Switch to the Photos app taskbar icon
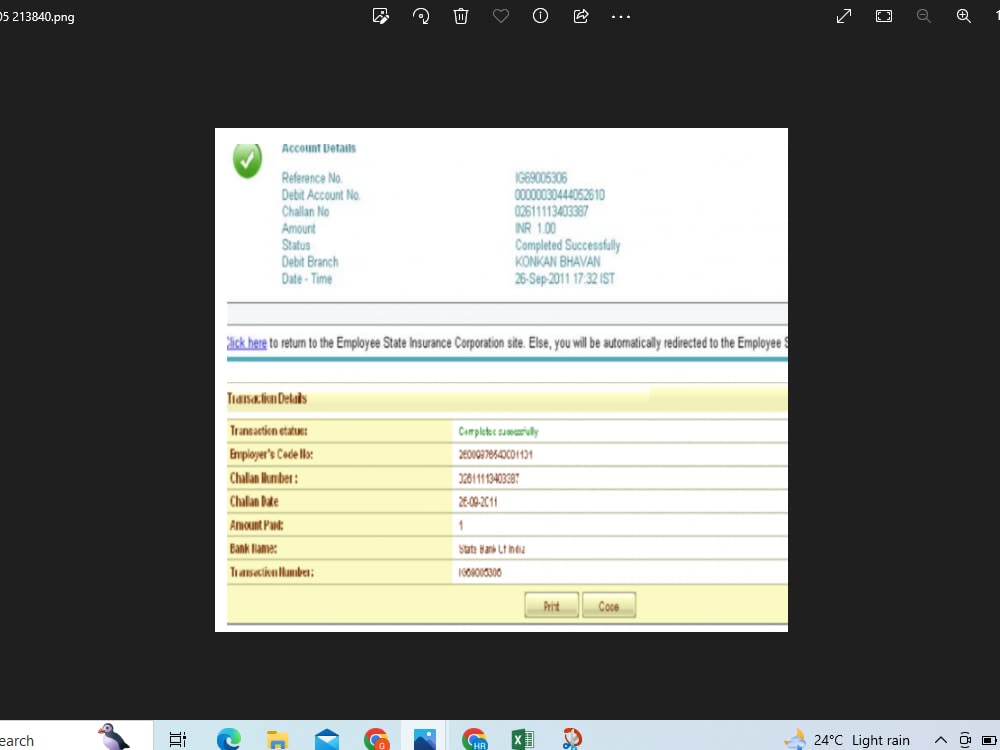Viewport: 1000px width, 750px height. point(425,739)
